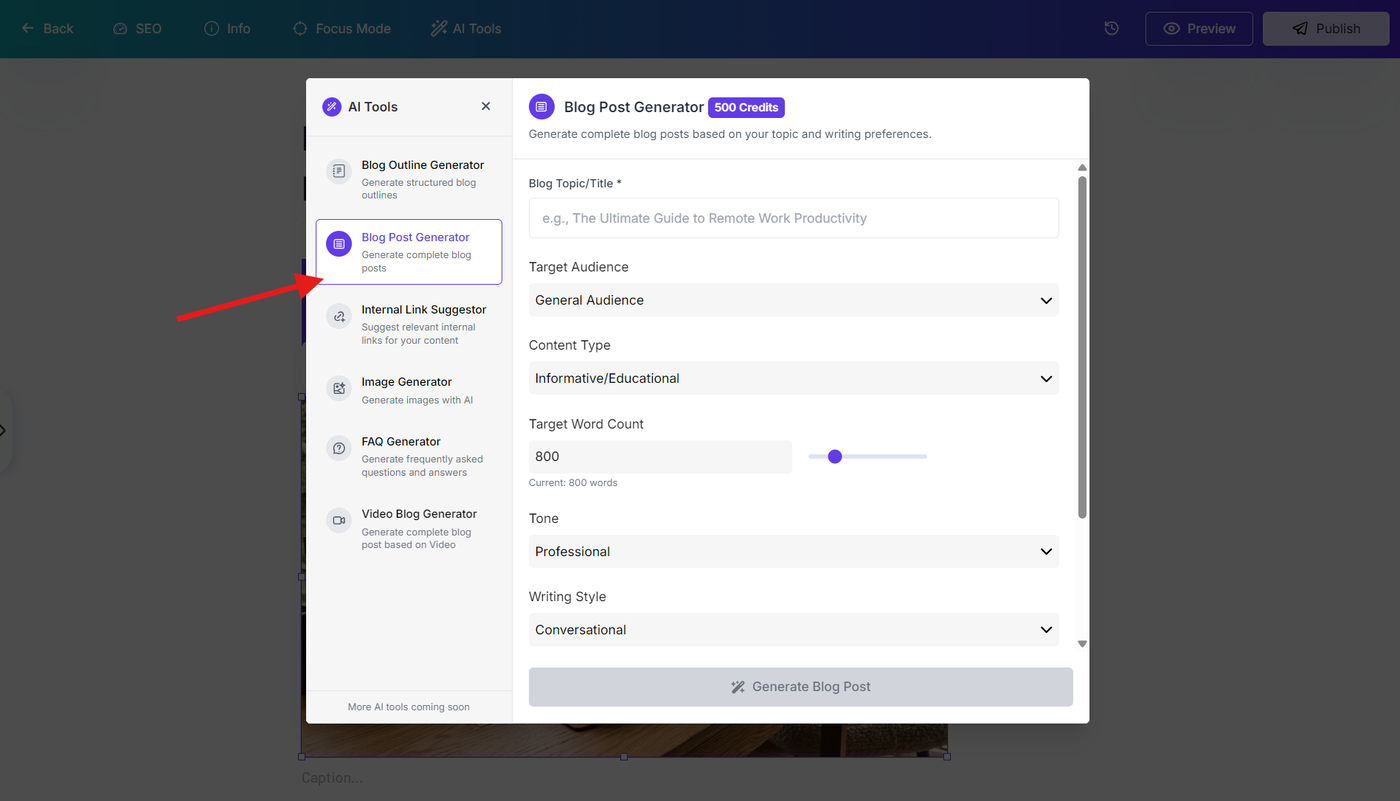This screenshot has height=801, width=1400.
Task: Click the Generate Blog Post button
Action: (x=801, y=687)
